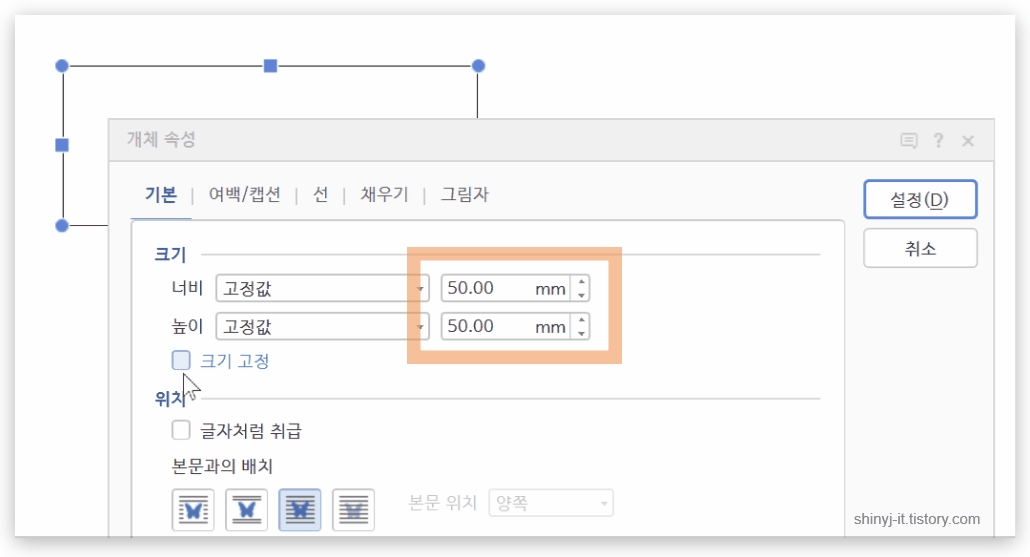The image size is (1030, 557).
Task: Open the dialog comment/note icon
Action: click(908, 141)
